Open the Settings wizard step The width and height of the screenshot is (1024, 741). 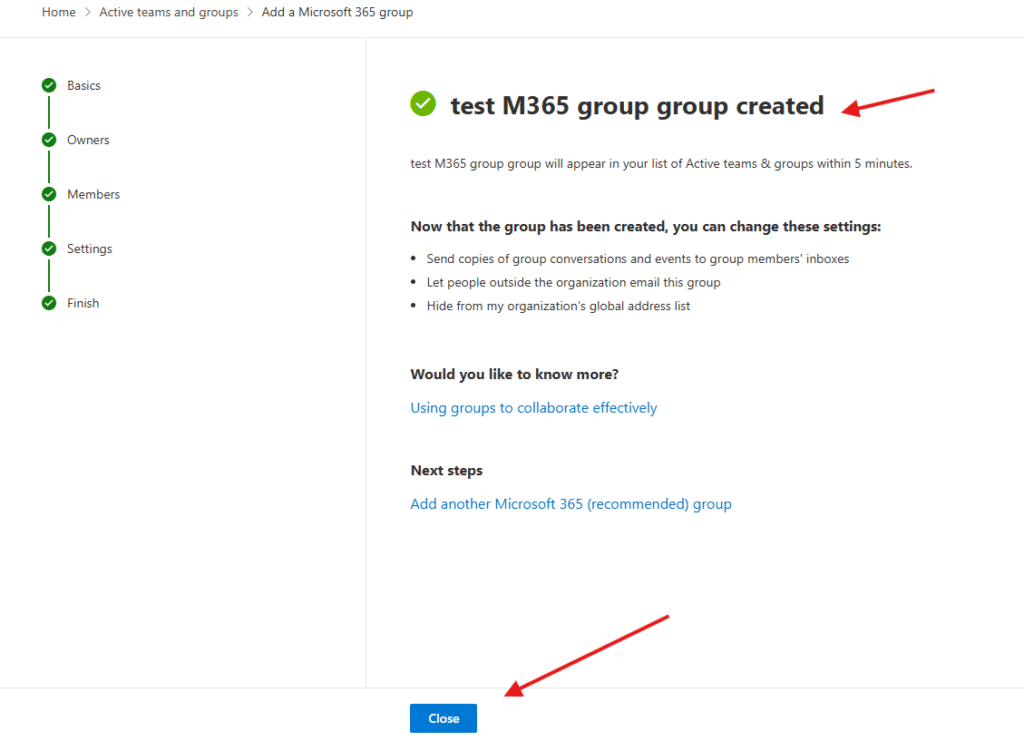click(90, 249)
